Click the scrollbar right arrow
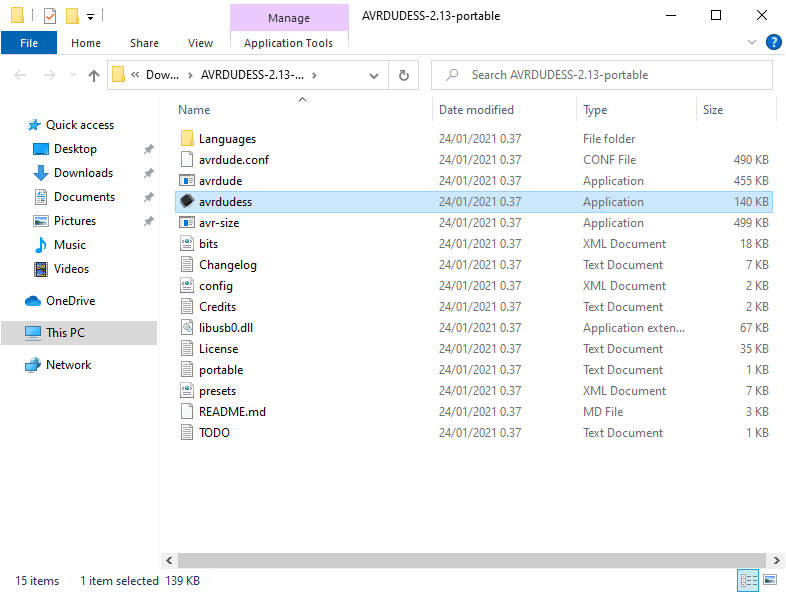 (x=776, y=560)
